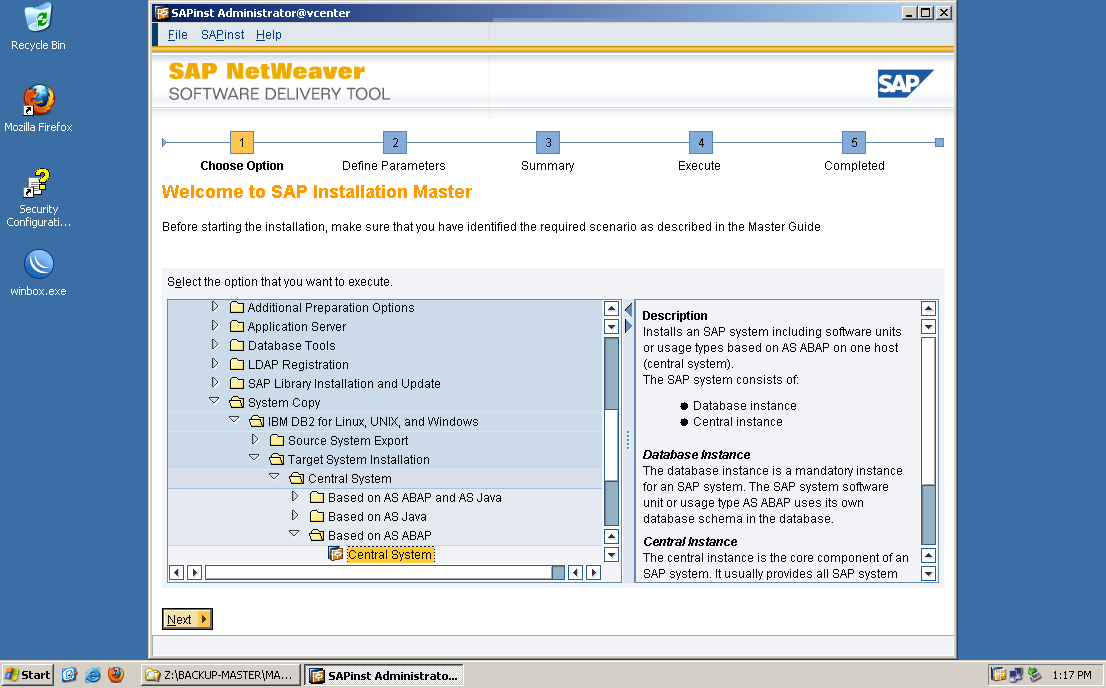Select the Central System installation option icon
The width and height of the screenshot is (1106, 688).
click(336, 554)
